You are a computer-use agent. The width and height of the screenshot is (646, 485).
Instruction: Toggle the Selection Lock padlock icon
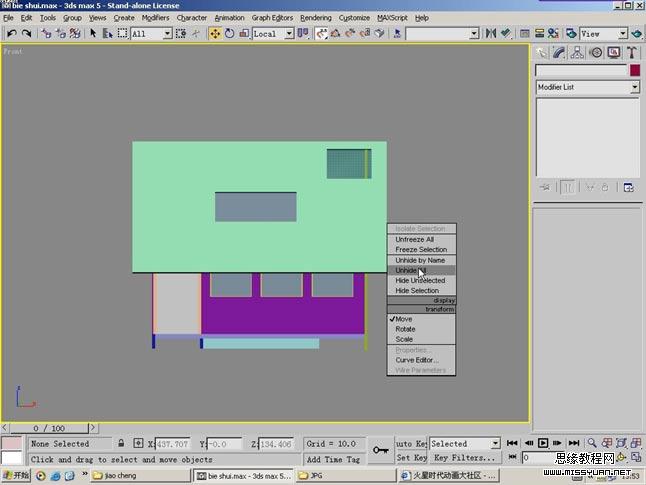pos(121,443)
